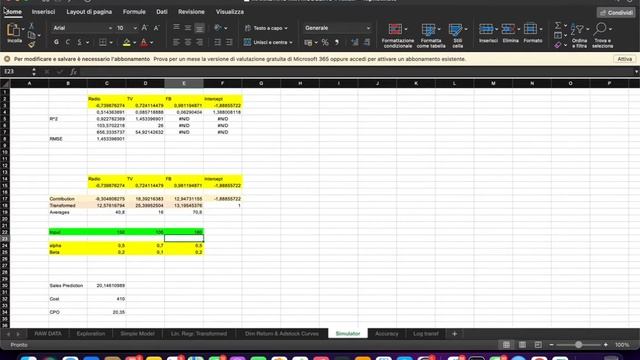
Task: Switch to the RAW DATA sheet
Action: click(x=48, y=333)
